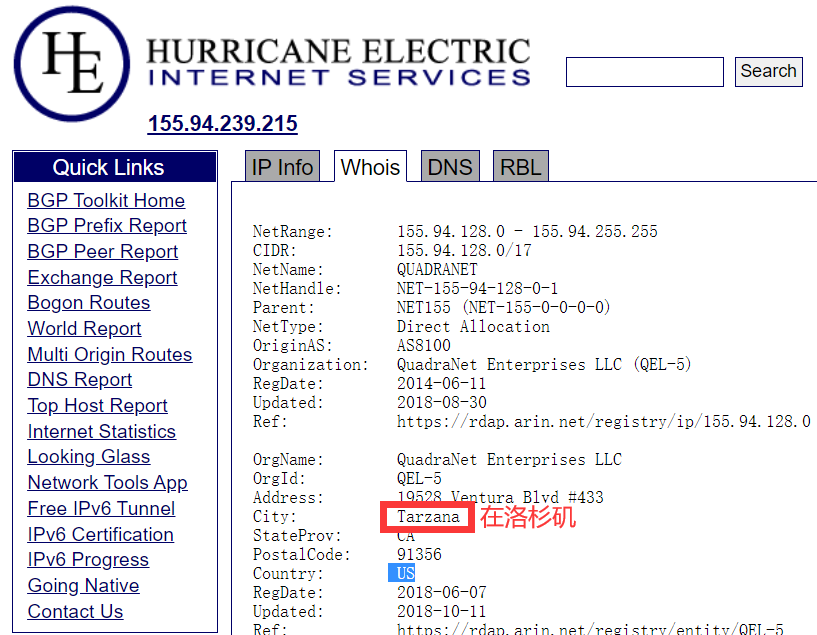The image size is (817, 635).
Task: Open the IPv6 Certification link
Action: click(100, 535)
